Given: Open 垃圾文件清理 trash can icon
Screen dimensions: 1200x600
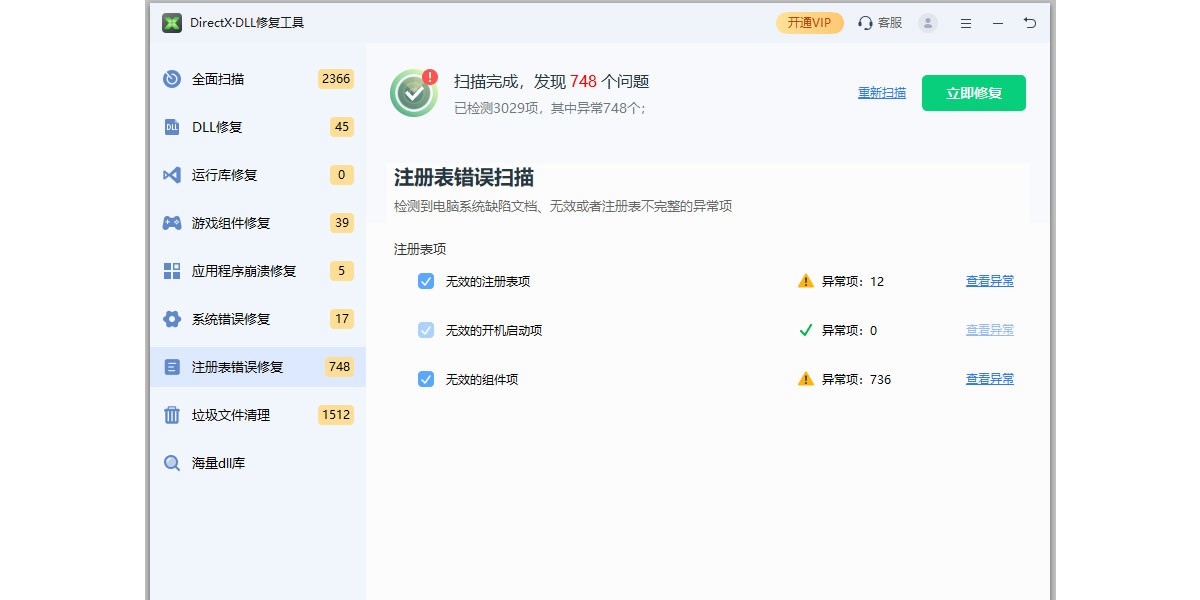Looking at the screenshot, I should [172, 415].
